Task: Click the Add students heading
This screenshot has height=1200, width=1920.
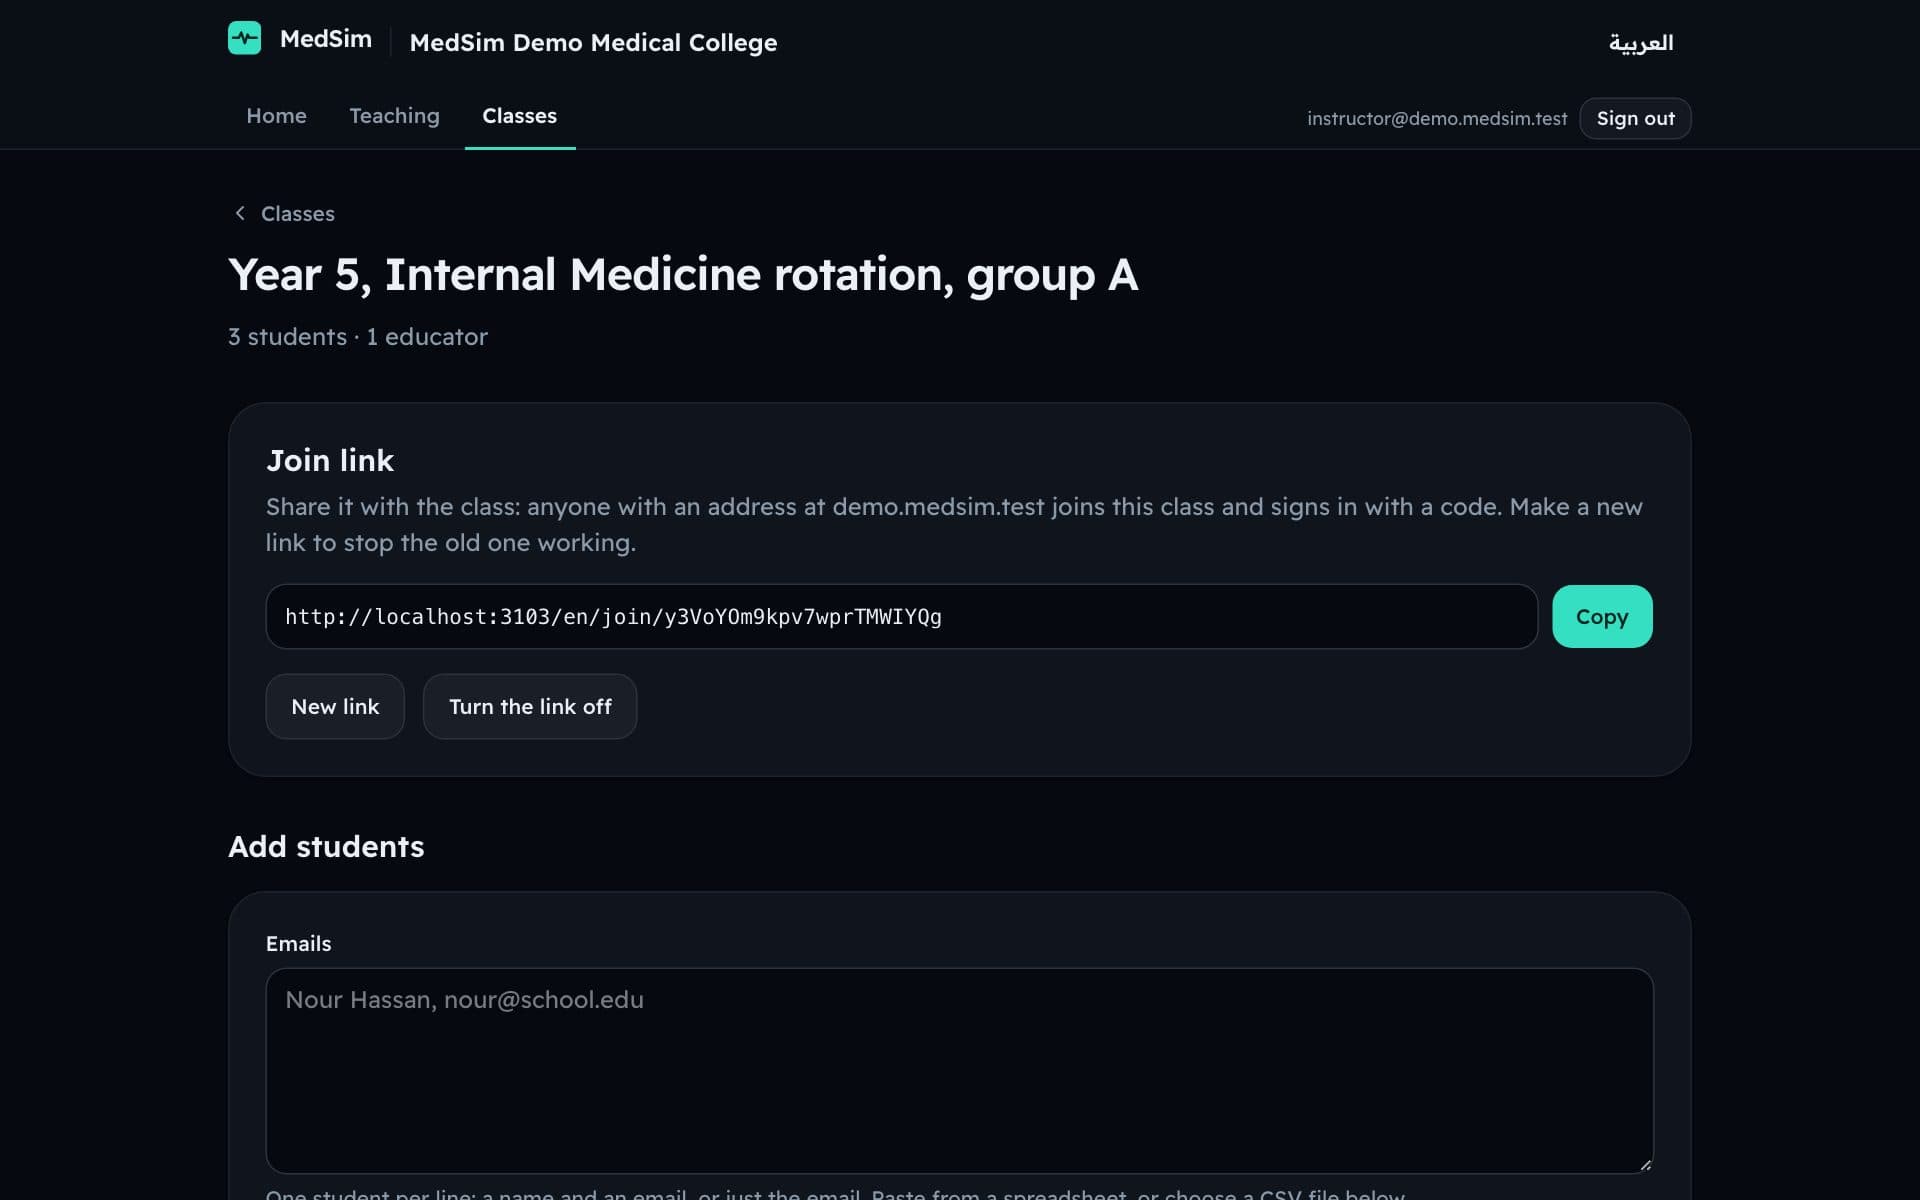Action: point(326,847)
